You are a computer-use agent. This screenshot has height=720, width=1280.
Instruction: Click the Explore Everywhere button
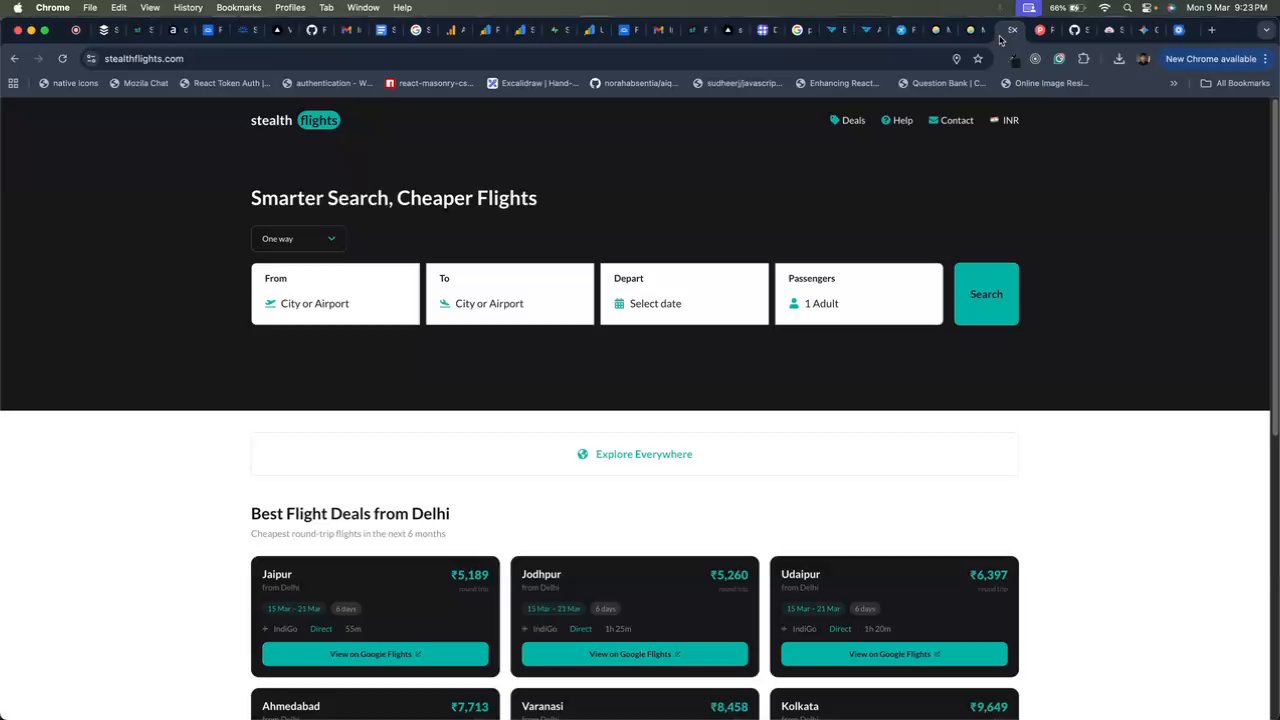click(635, 454)
